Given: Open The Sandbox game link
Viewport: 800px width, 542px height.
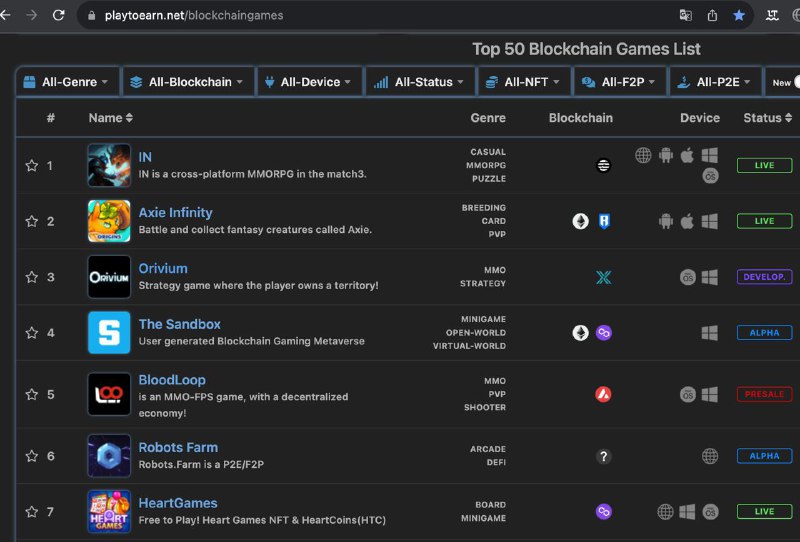Looking at the screenshot, I should [180, 324].
